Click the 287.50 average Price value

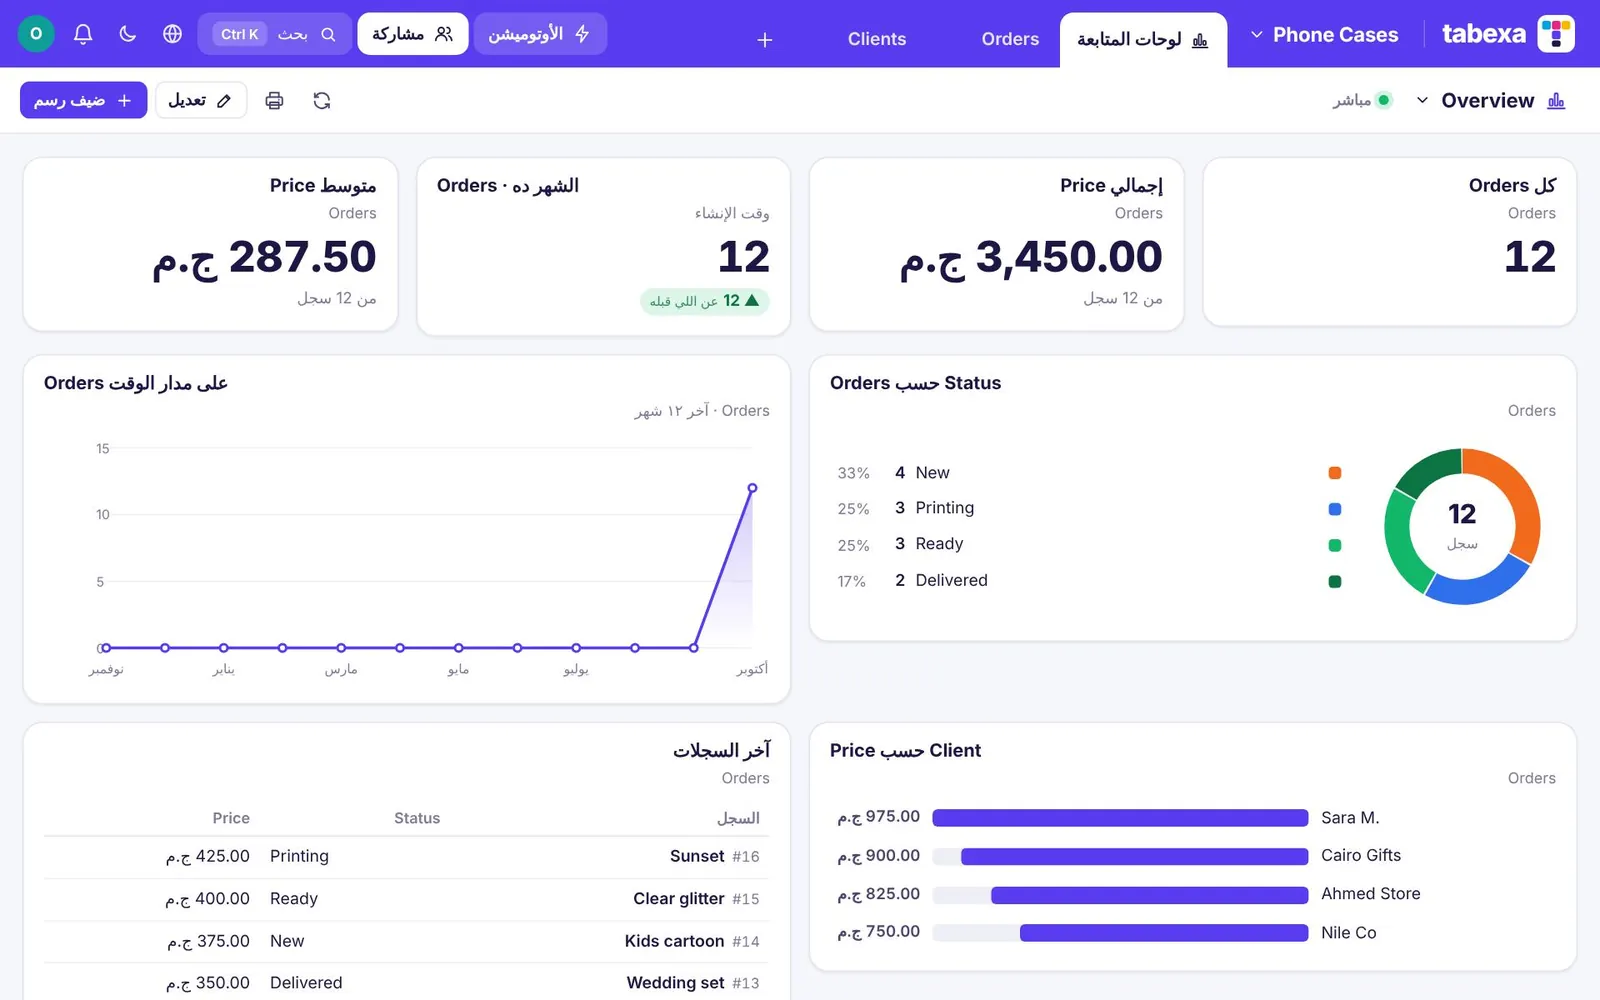coord(264,258)
